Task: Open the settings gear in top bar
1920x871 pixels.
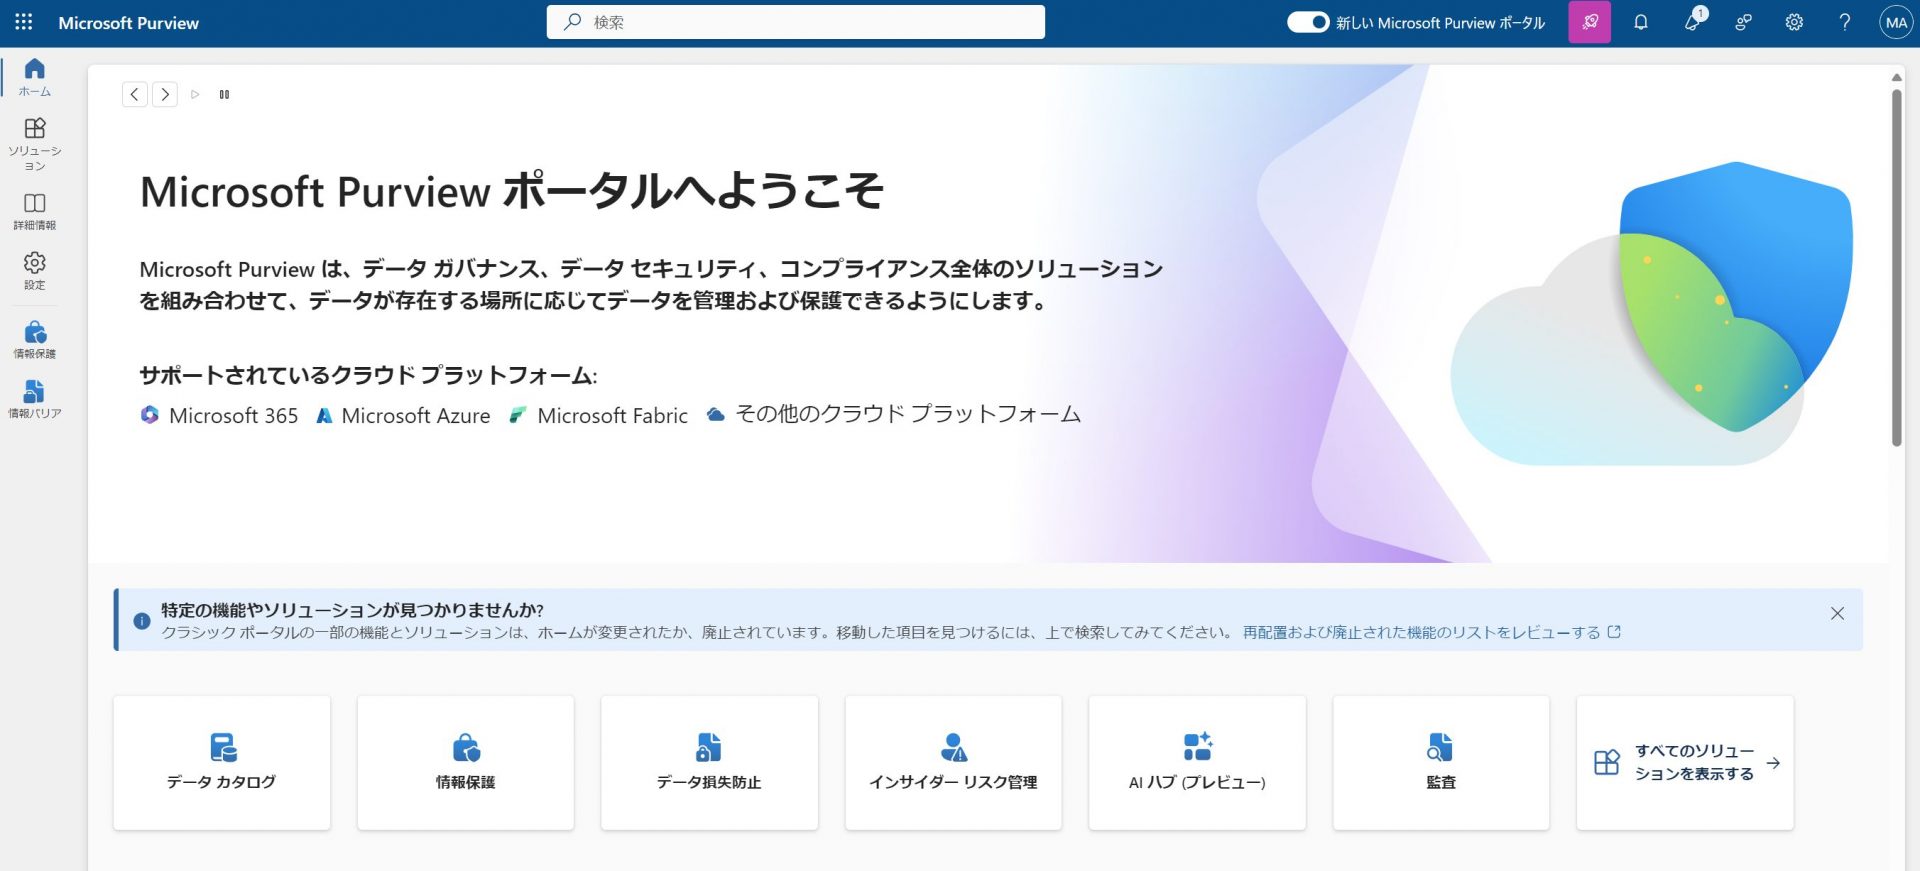Action: pos(1794,22)
